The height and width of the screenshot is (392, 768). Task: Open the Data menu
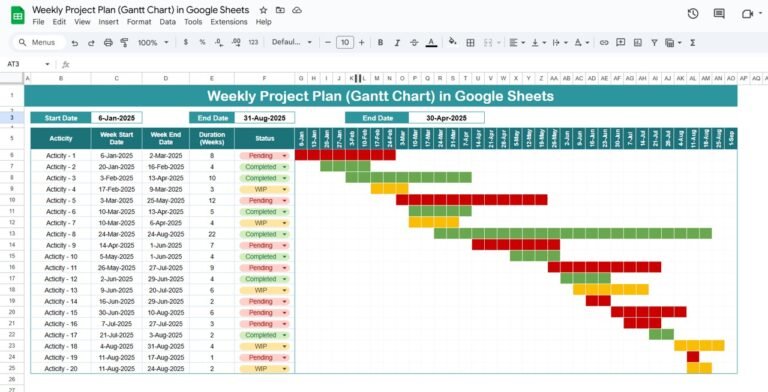pyautogui.click(x=168, y=22)
